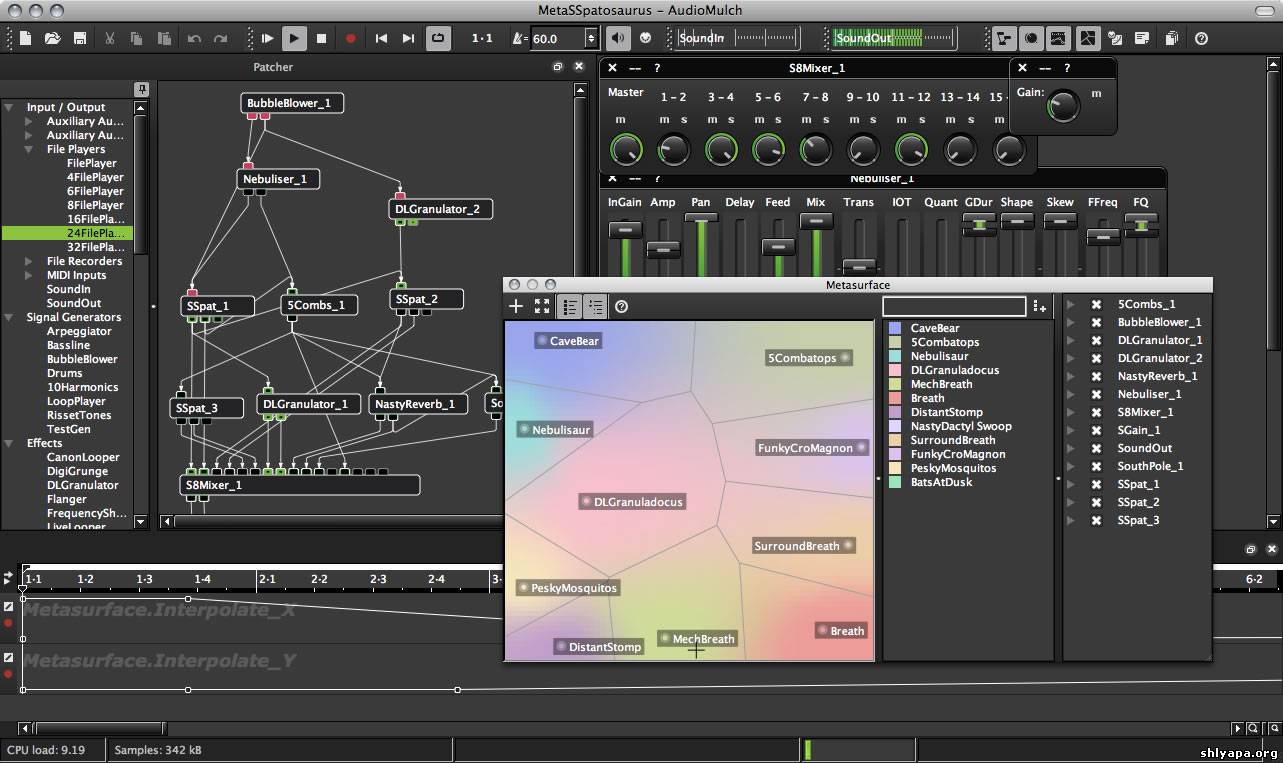Viewport: 1283px width, 763px height.
Task: Select the DistantStomp preset in snapshot list
Action: coord(946,412)
